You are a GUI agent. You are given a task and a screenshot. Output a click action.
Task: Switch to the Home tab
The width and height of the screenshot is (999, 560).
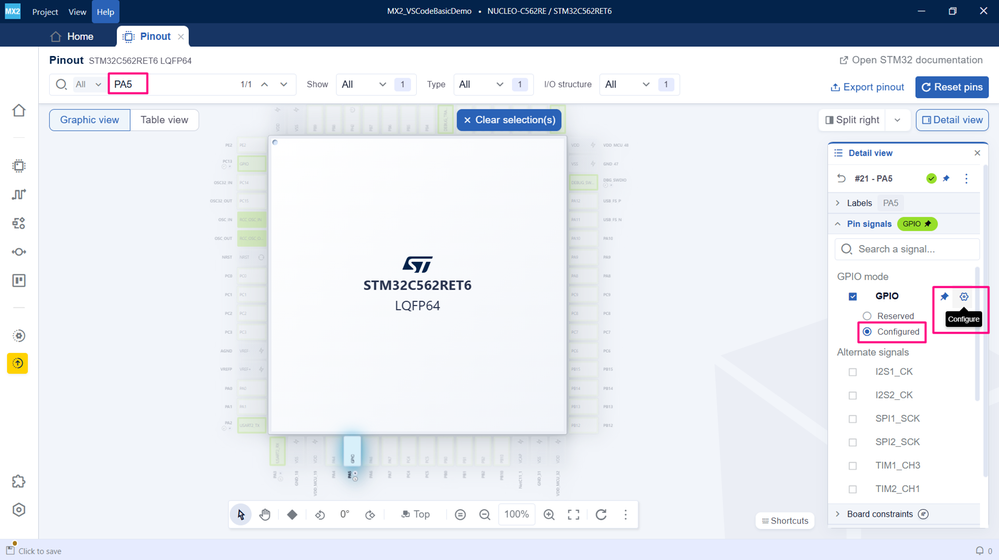click(x=72, y=36)
